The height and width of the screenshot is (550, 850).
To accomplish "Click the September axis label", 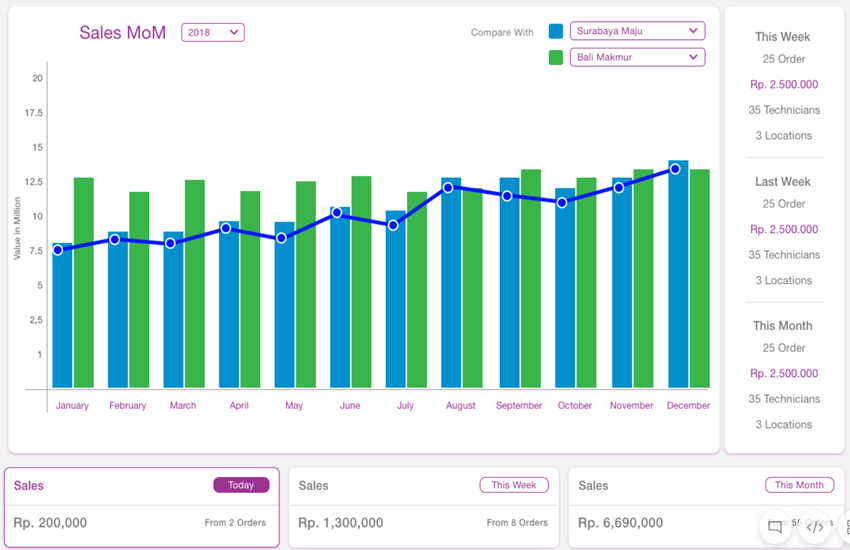I will [519, 405].
